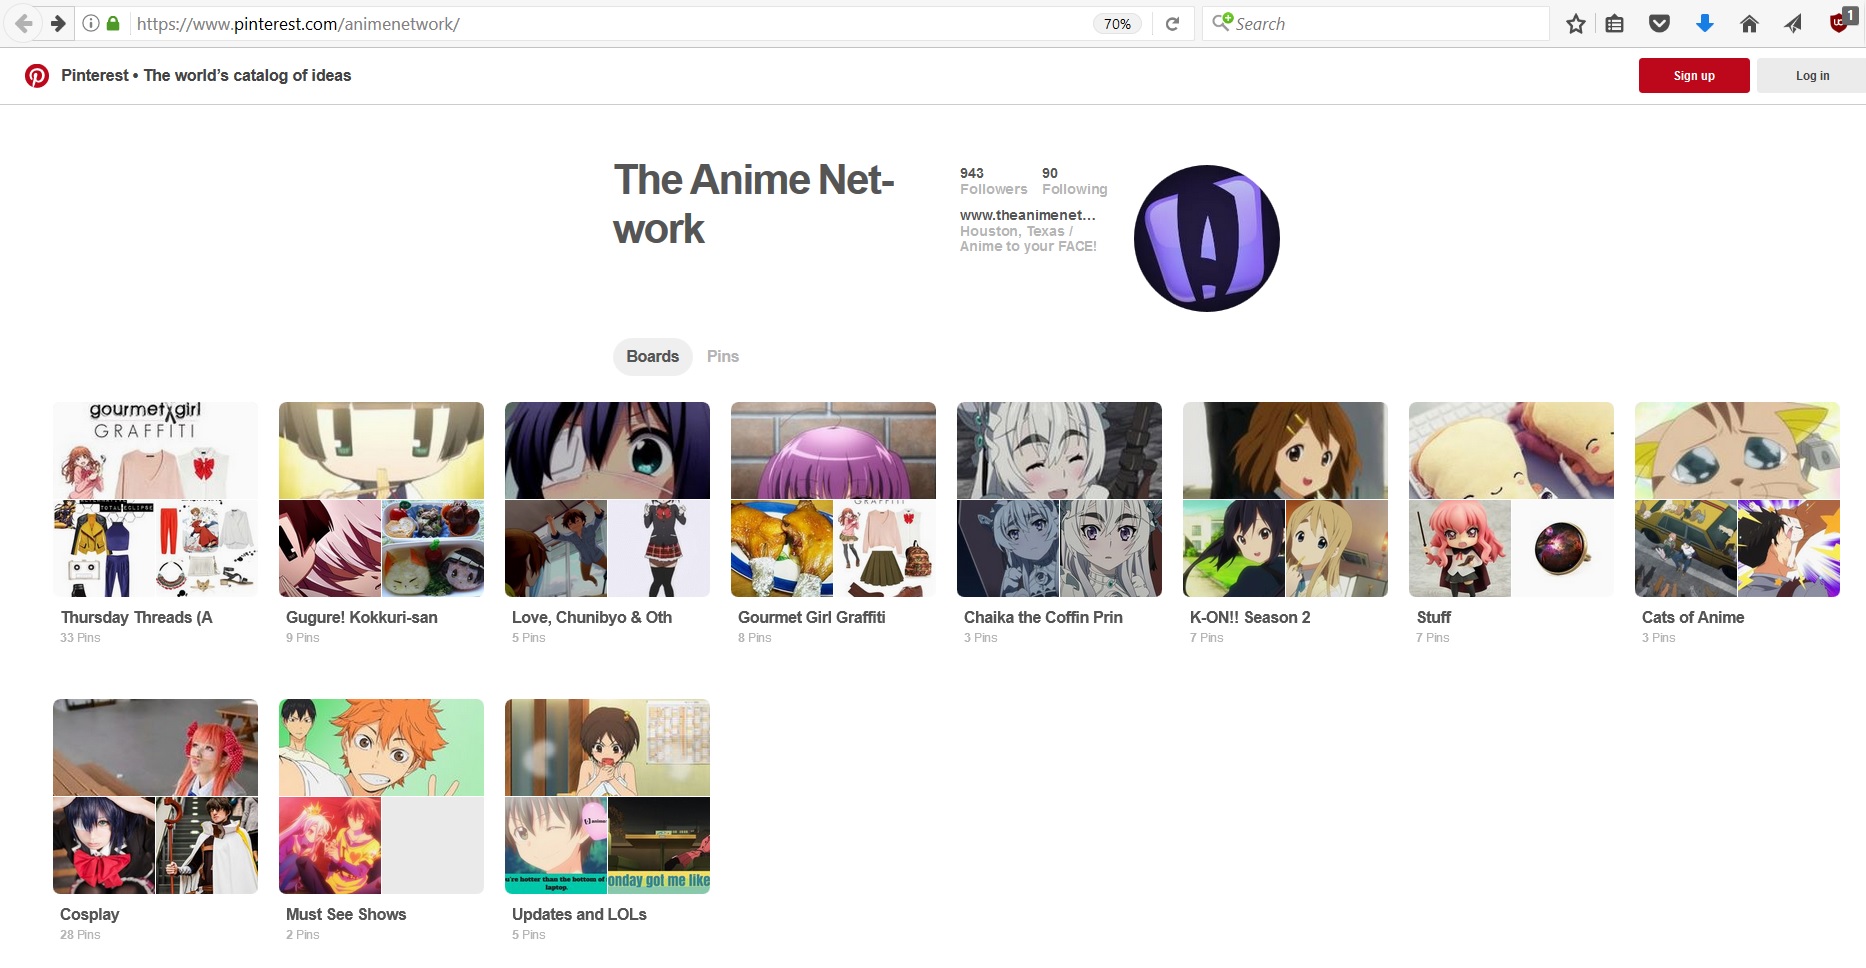Click the browser forward arrow button
Image resolution: width=1866 pixels, height=968 pixels.
click(58, 23)
